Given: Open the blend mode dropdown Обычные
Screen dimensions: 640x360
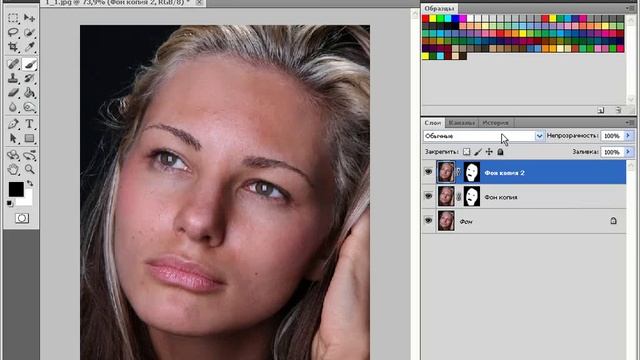Looking at the screenshot, I should tap(484, 136).
